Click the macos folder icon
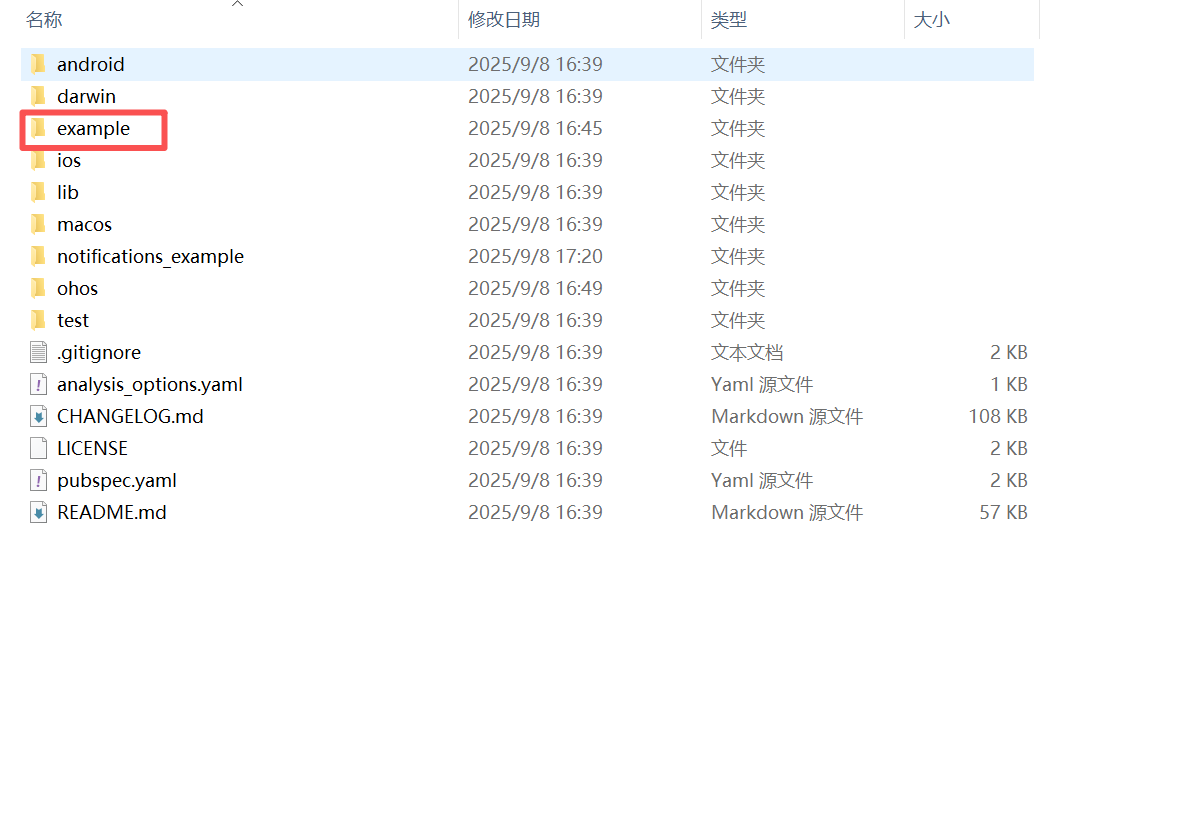1200x833 pixels. click(x=38, y=224)
